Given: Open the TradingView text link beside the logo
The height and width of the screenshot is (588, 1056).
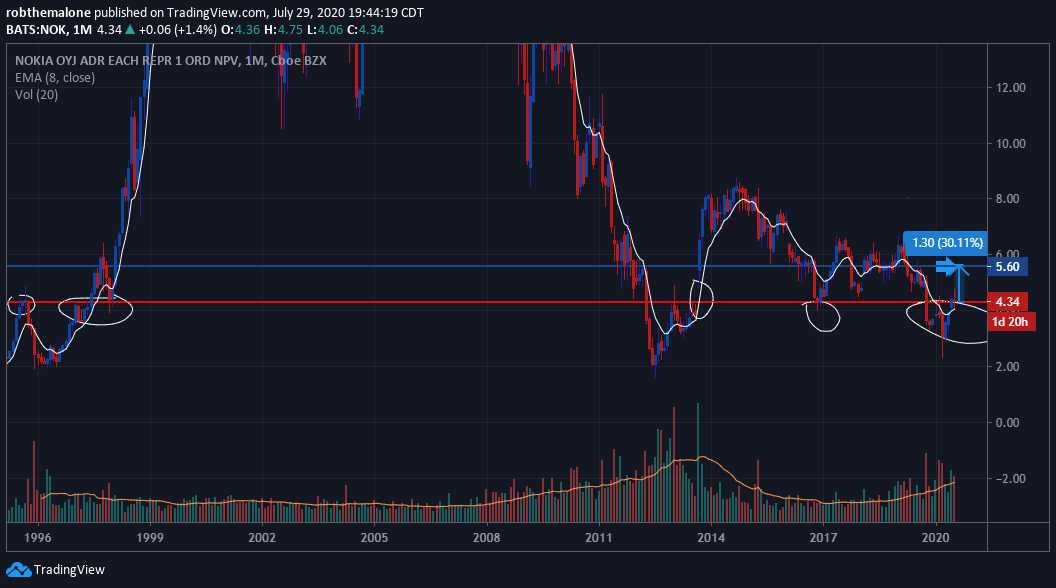Looking at the screenshot, I should 69,570.
